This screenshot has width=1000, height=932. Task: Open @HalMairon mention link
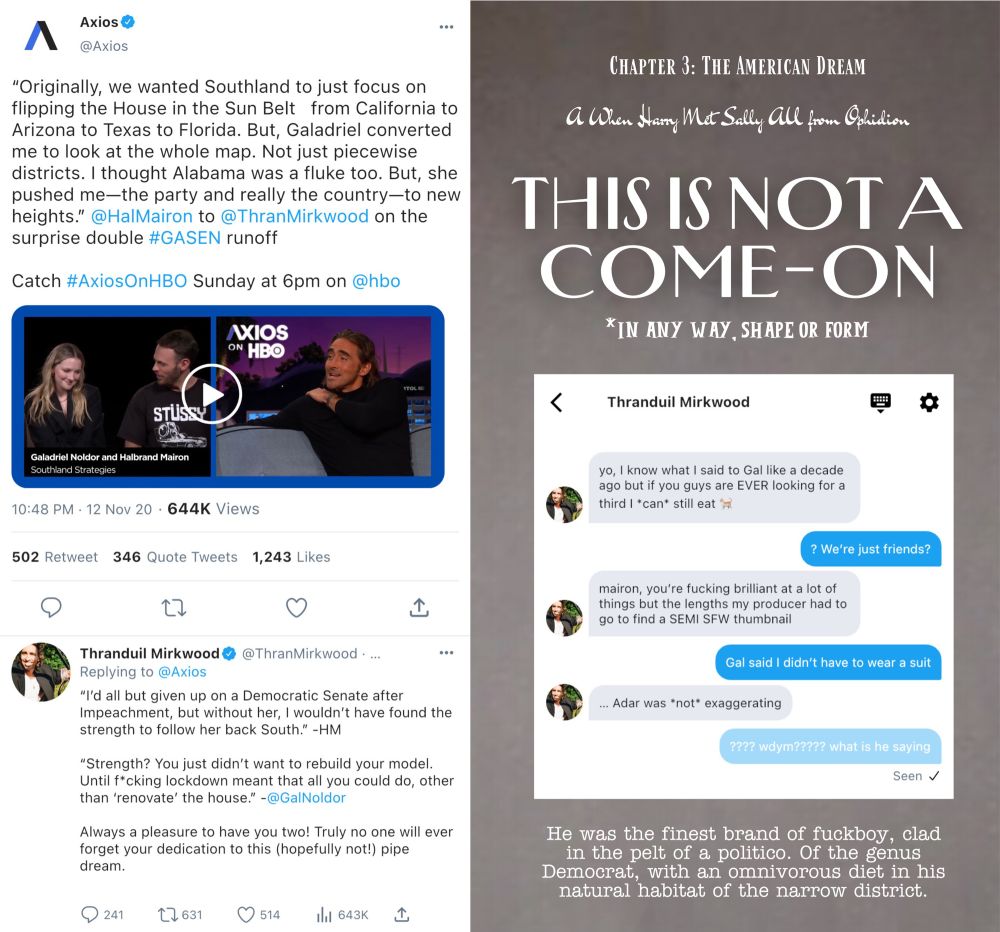click(x=142, y=216)
